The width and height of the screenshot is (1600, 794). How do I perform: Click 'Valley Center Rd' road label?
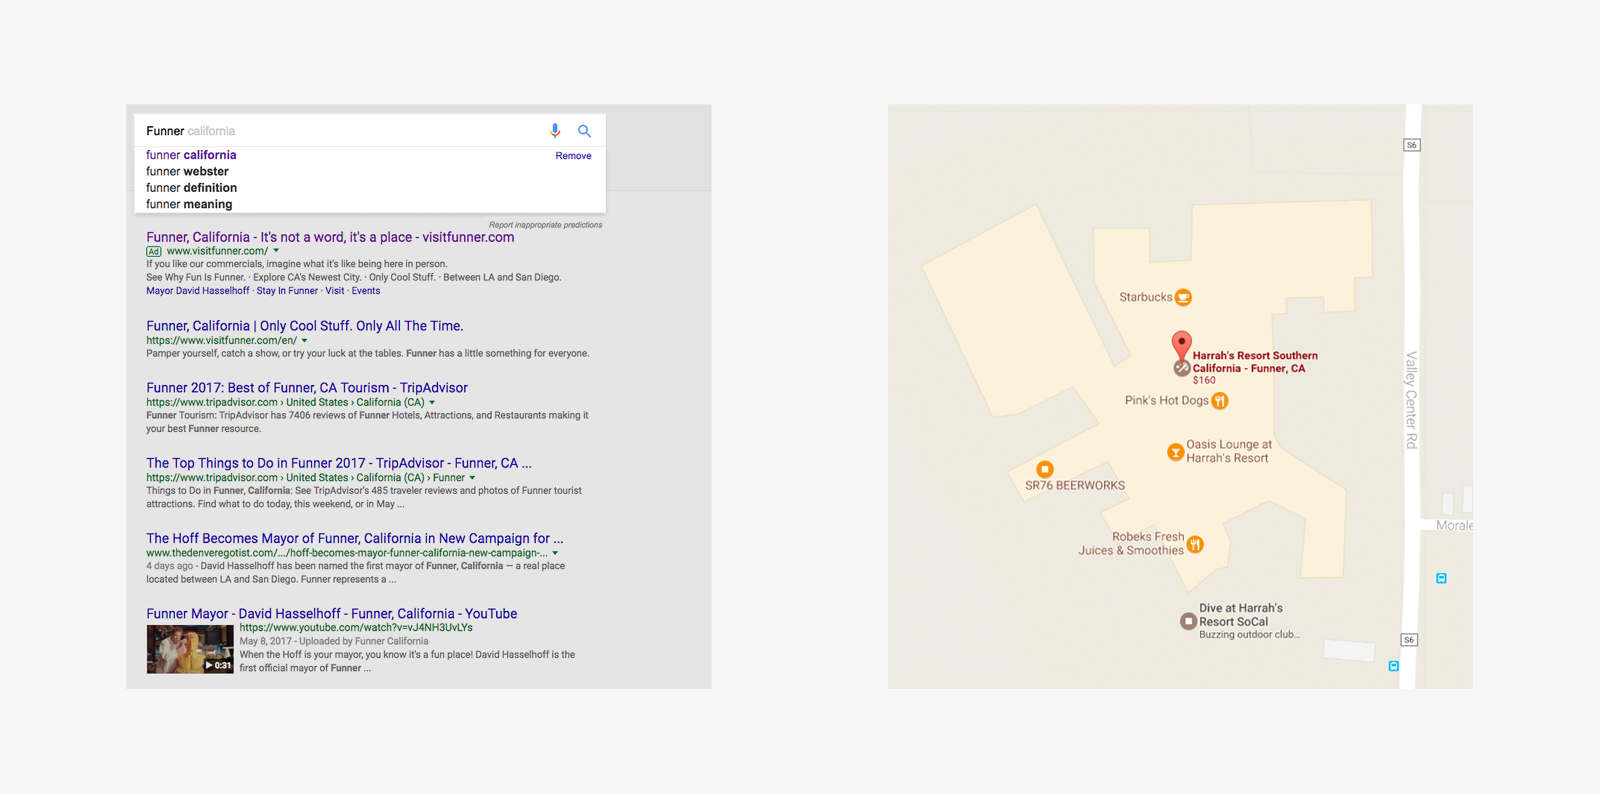click(x=1411, y=400)
